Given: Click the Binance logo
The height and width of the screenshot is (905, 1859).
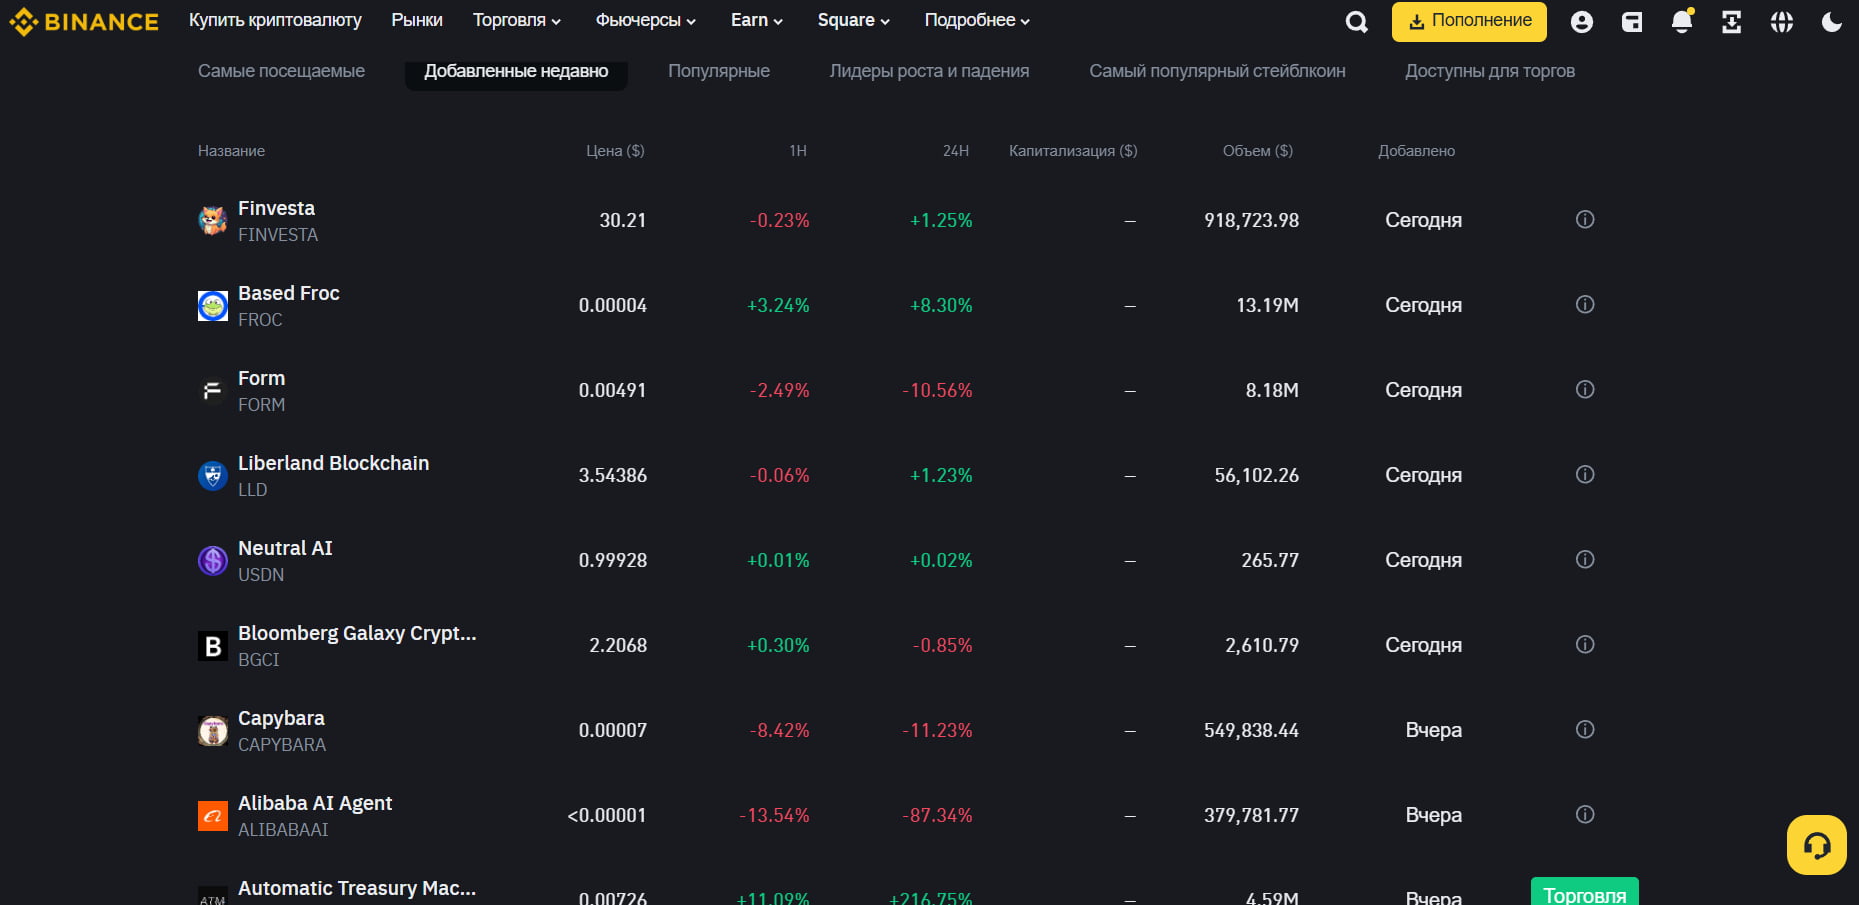Looking at the screenshot, I should (84, 21).
